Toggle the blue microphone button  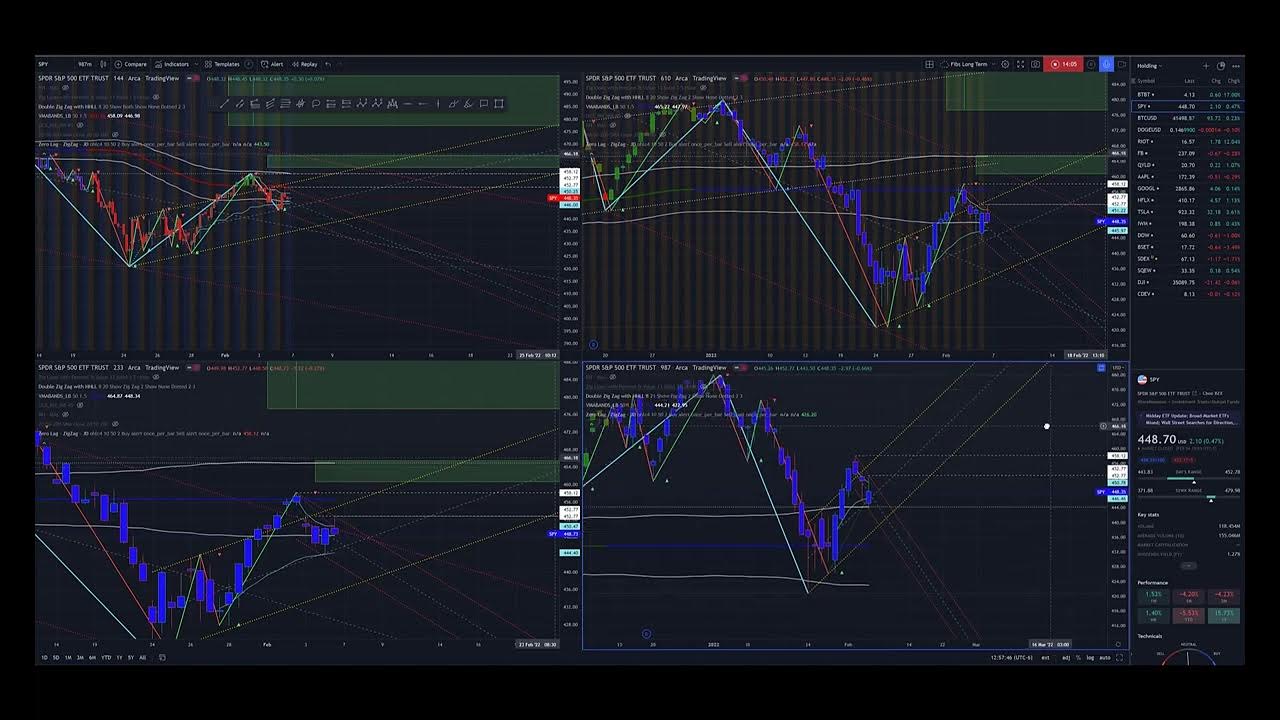tap(1106, 64)
